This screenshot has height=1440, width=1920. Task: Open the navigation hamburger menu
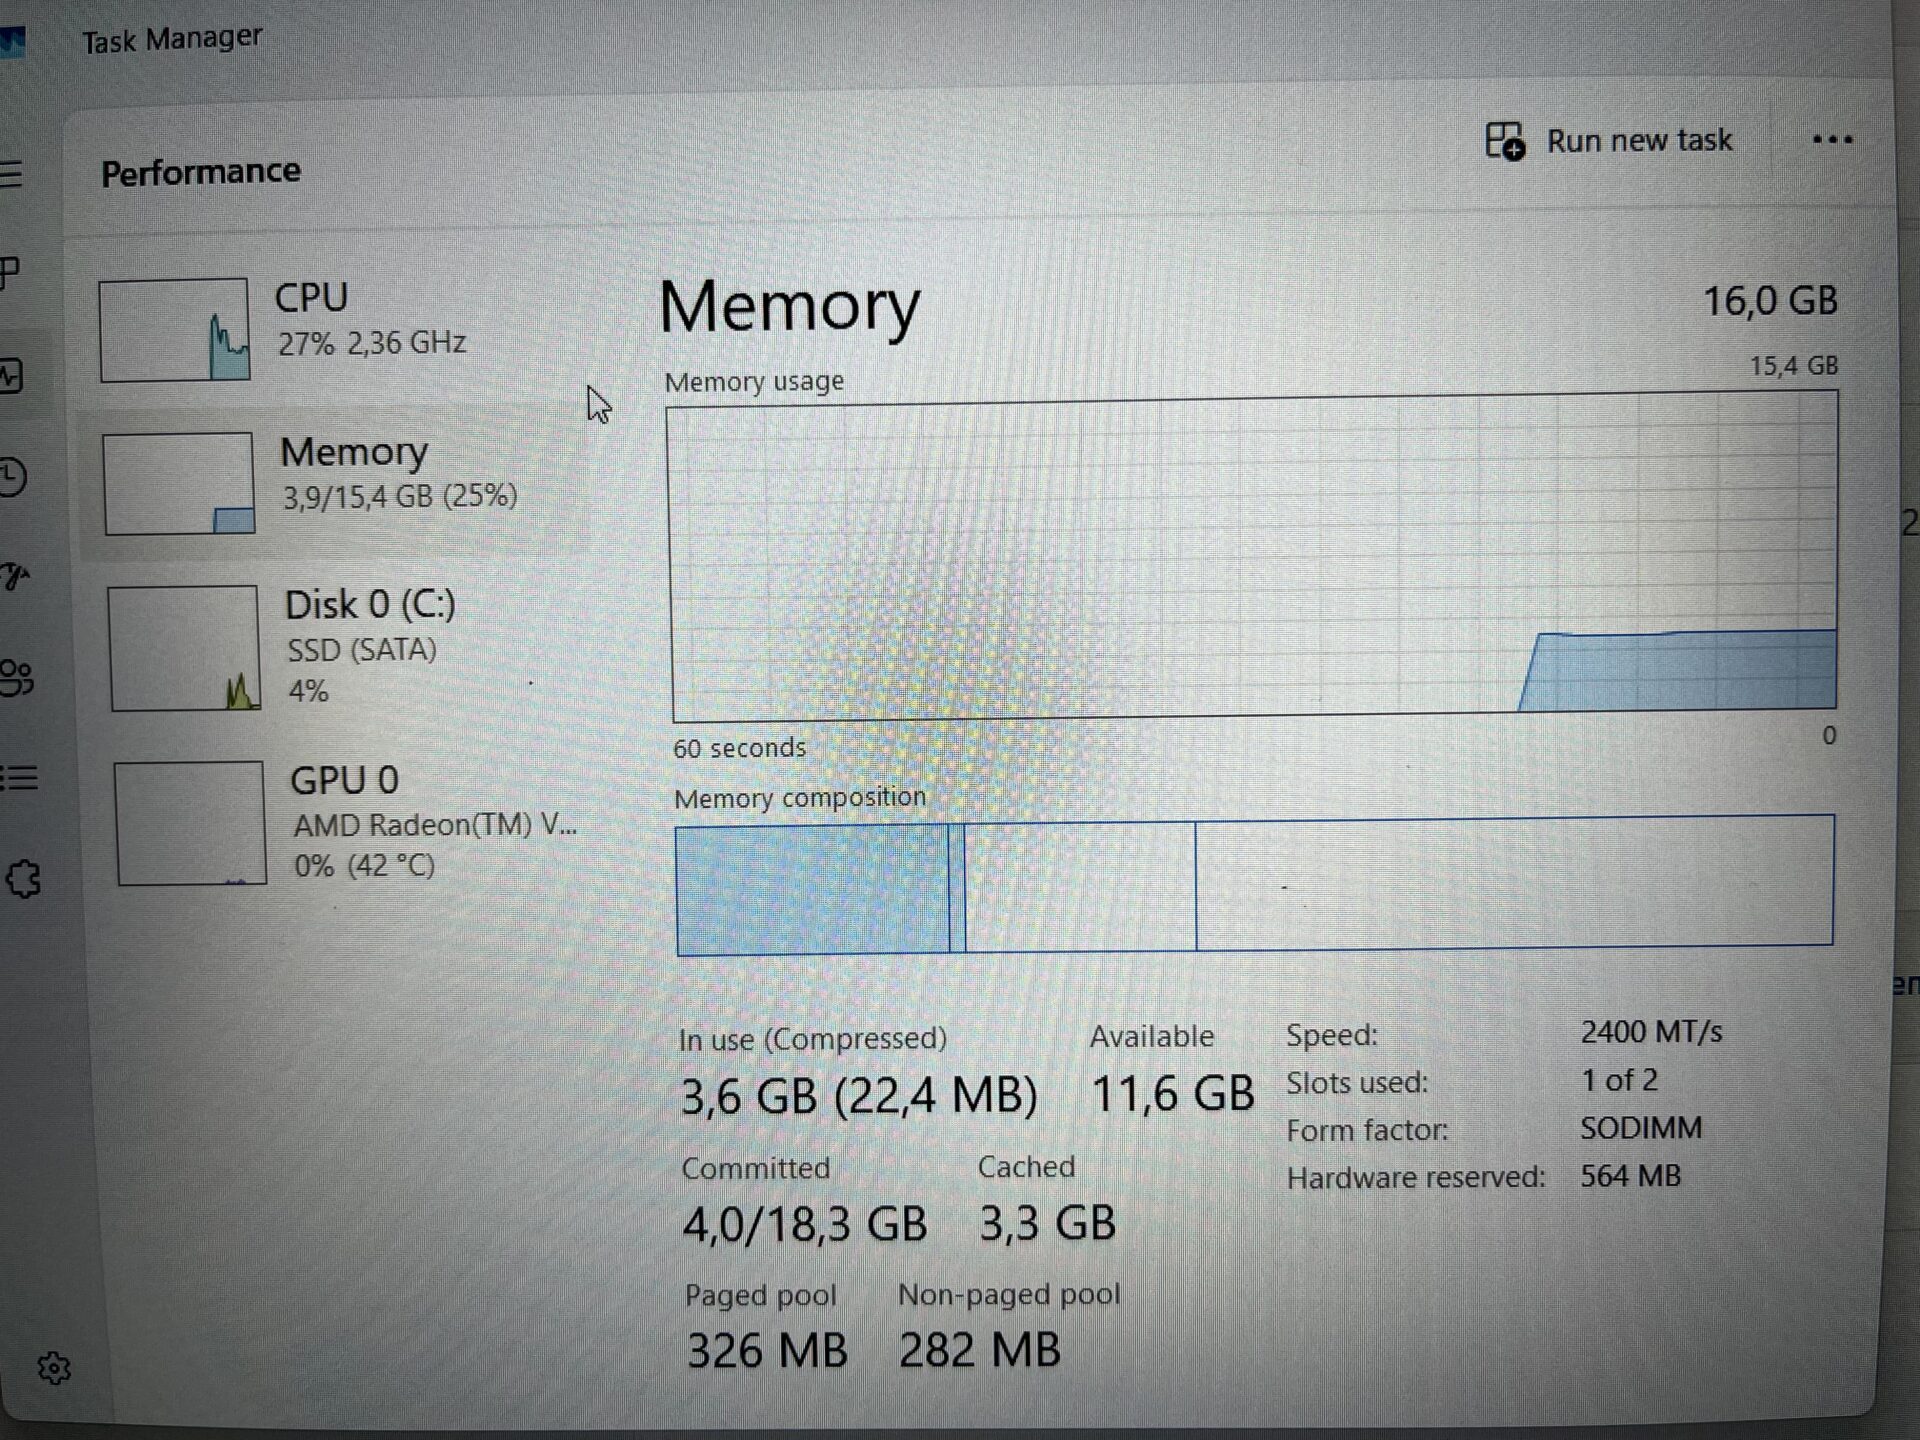point(12,174)
